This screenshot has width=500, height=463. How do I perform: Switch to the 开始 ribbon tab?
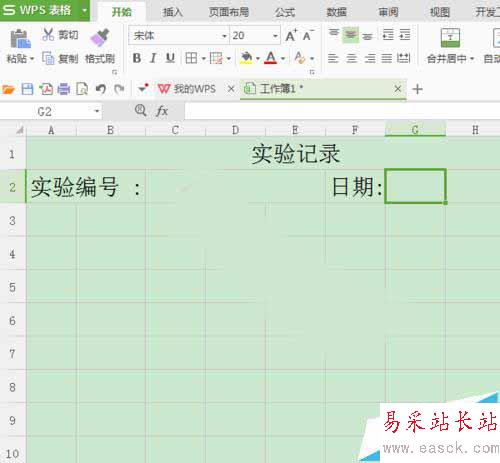[122, 12]
